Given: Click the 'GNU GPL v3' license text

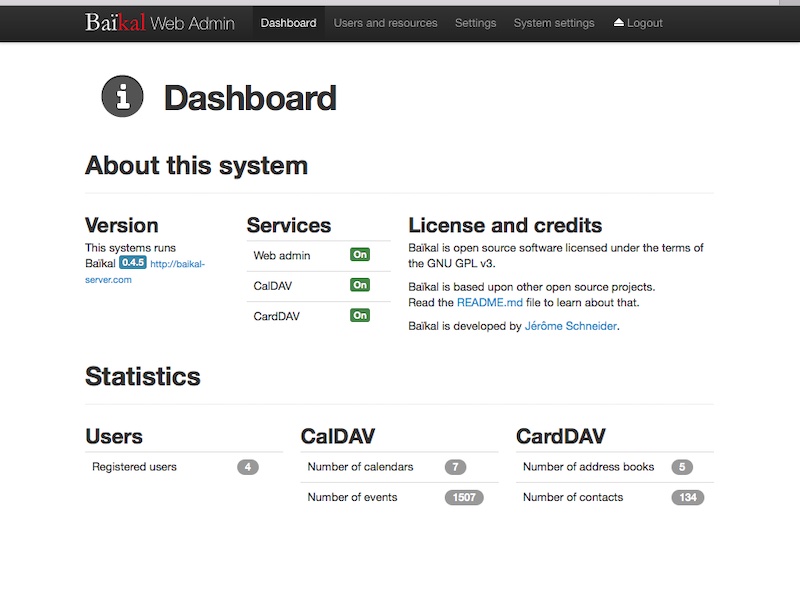Looking at the screenshot, I should 459,264.
